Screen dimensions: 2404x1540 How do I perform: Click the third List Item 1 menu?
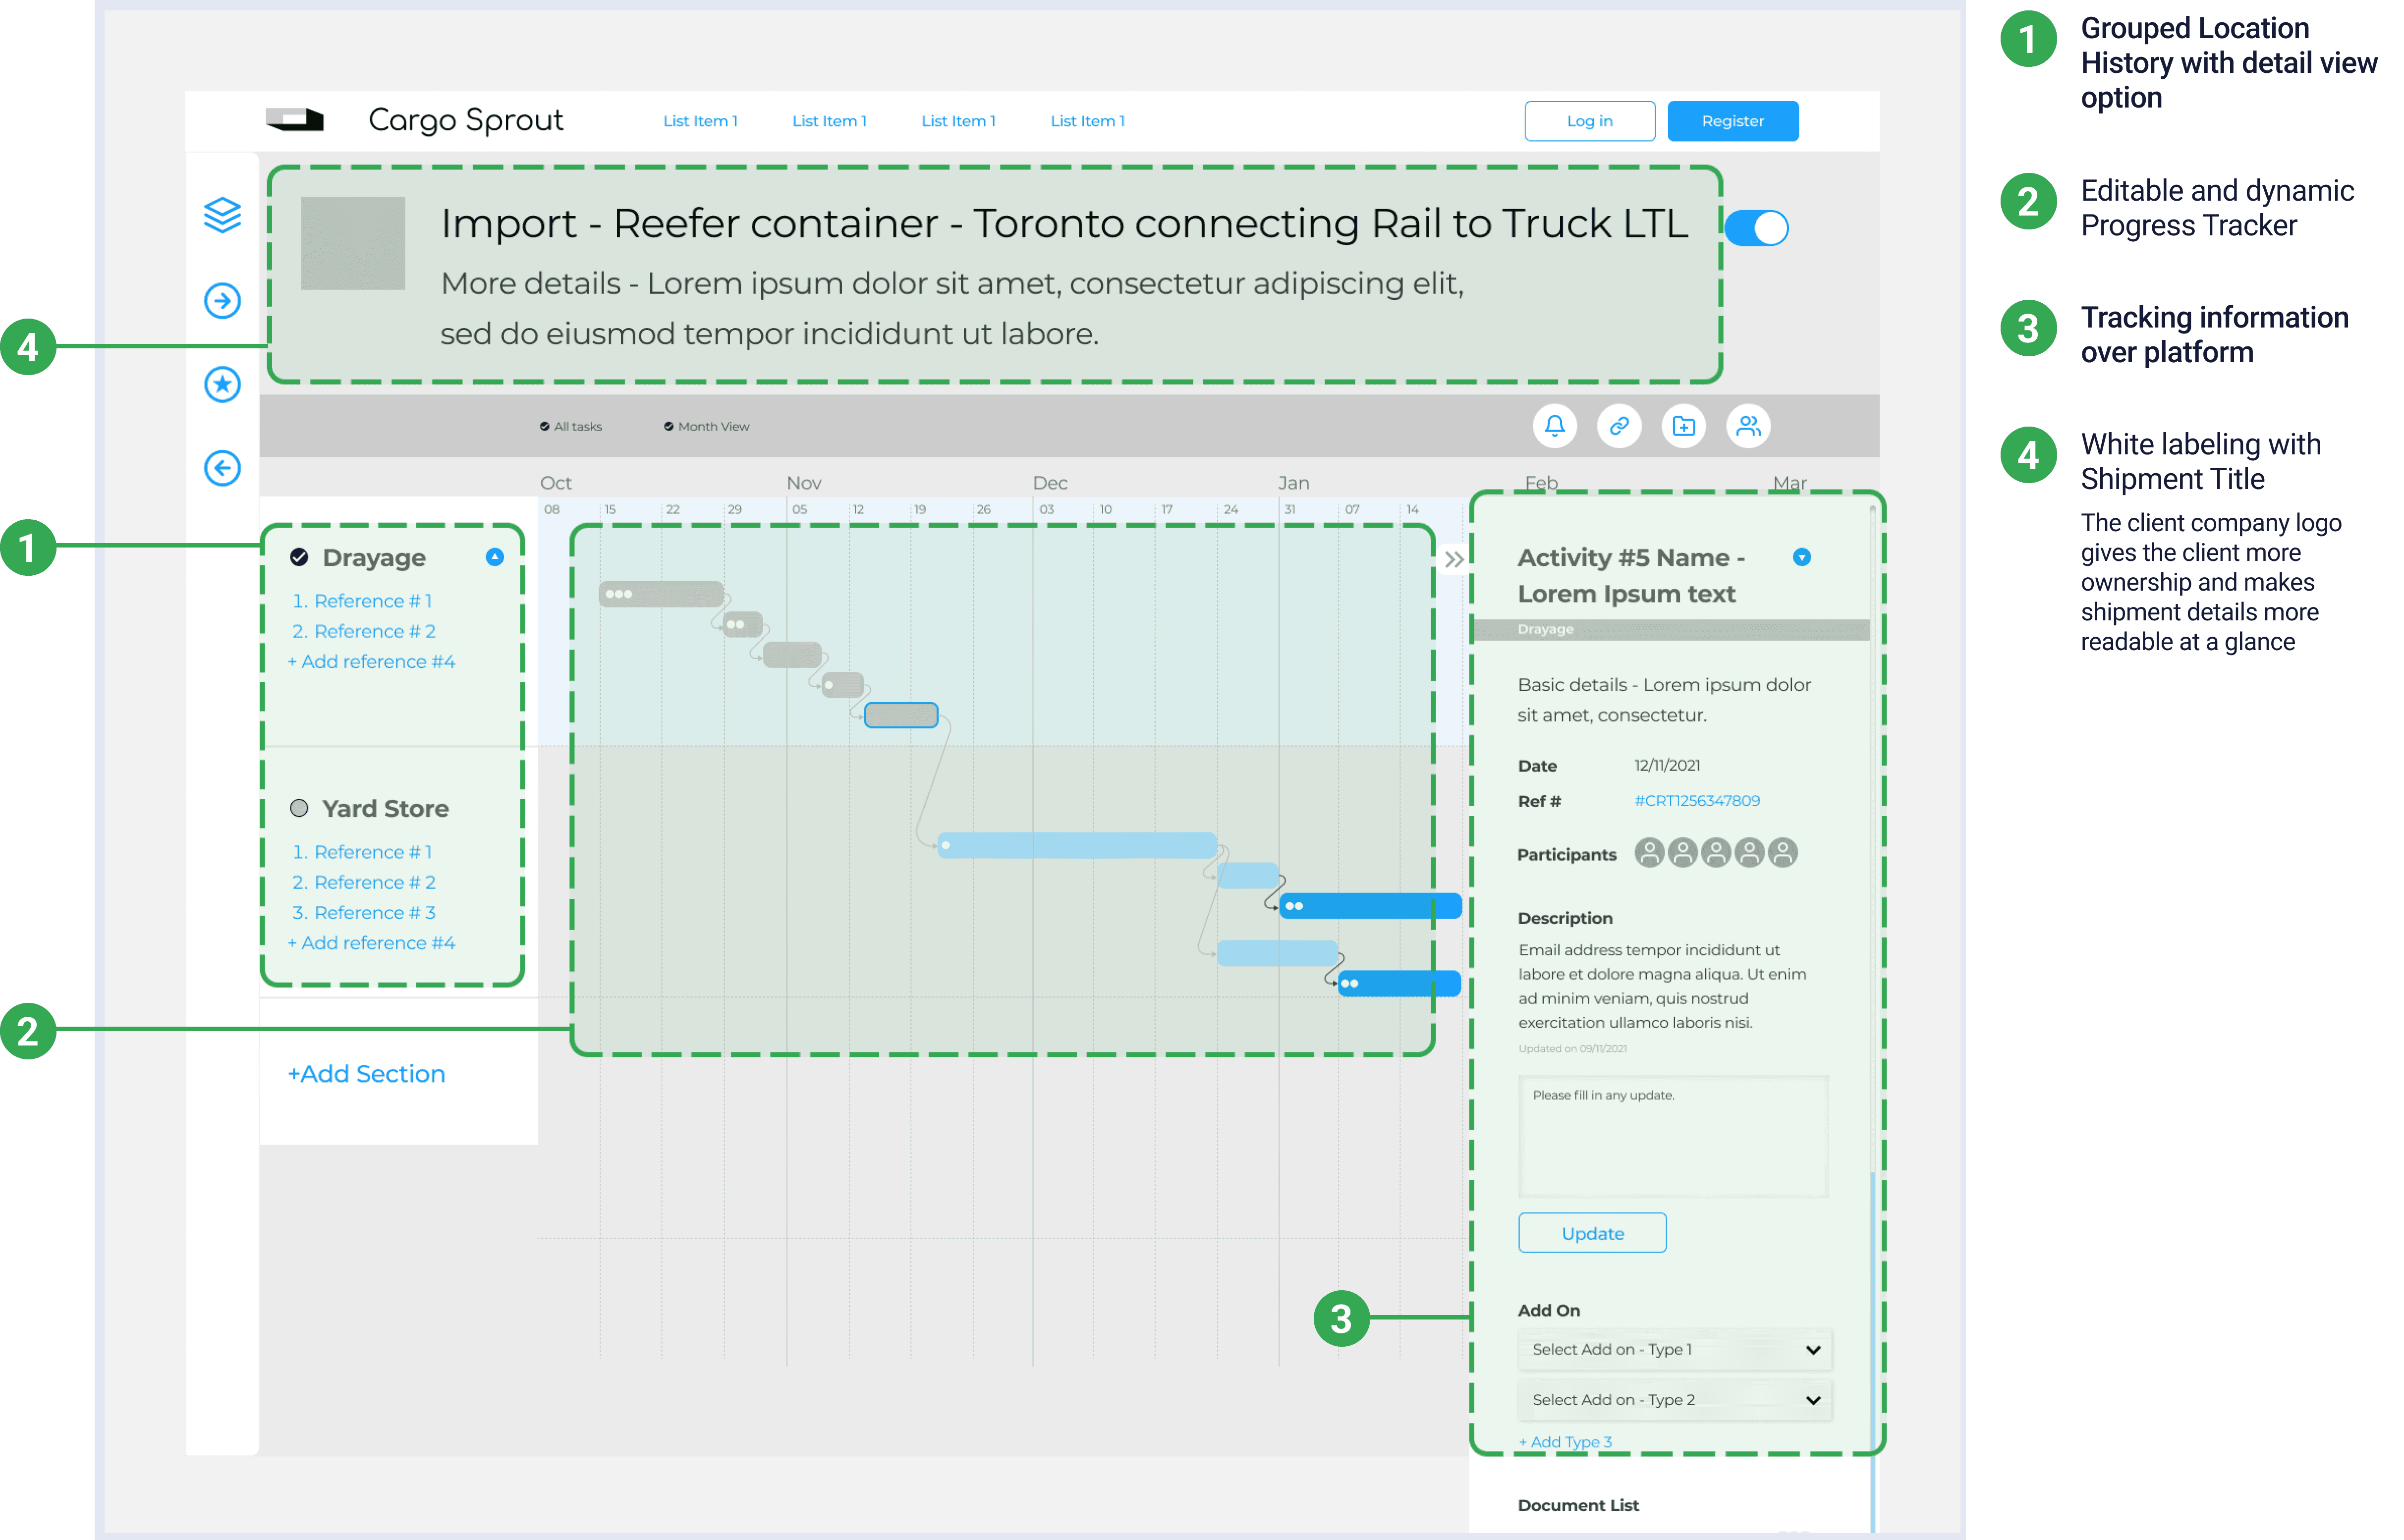coord(958,121)
